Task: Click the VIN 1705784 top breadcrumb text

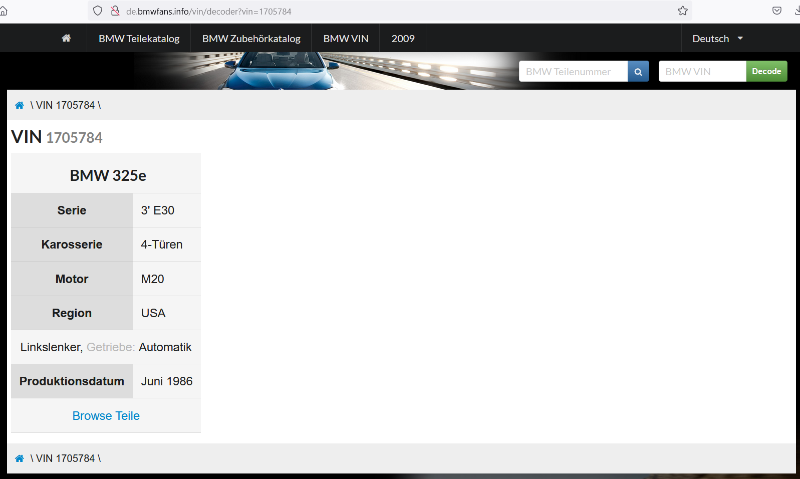Action: click(x=65, y=105)
